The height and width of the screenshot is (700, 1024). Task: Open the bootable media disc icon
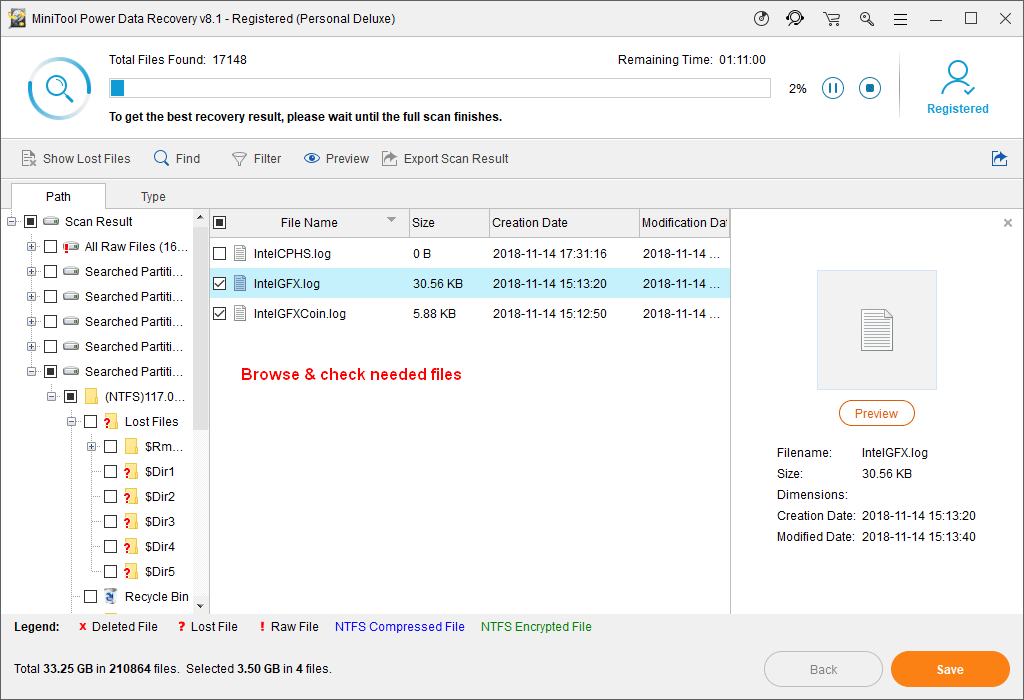point(761,18)
